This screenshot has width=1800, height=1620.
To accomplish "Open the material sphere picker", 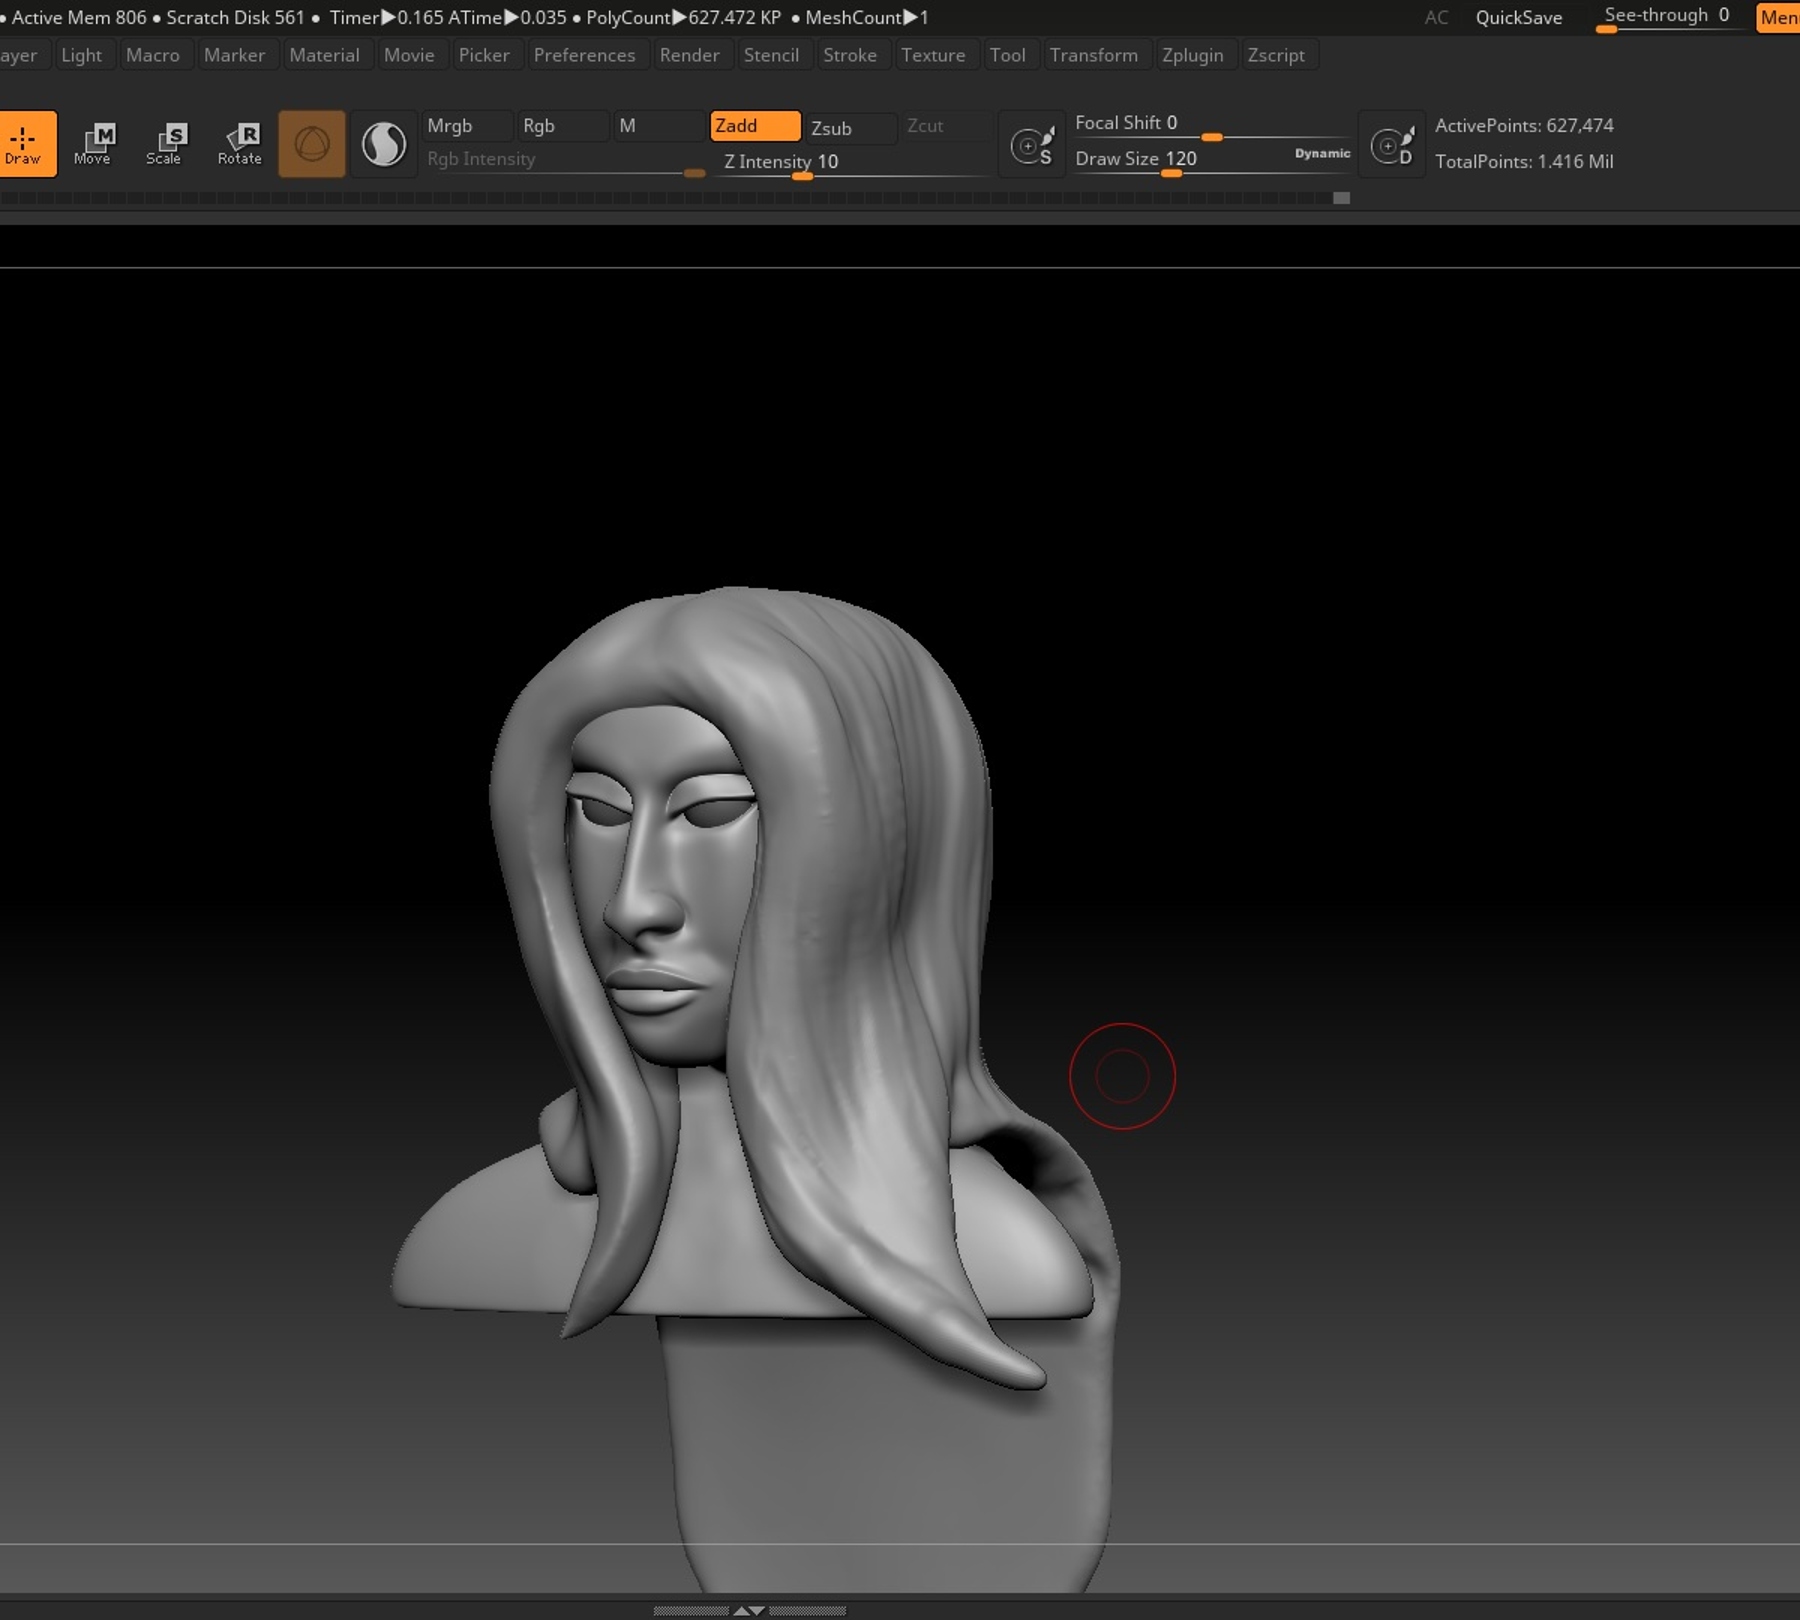I will [x=384, y=143].
